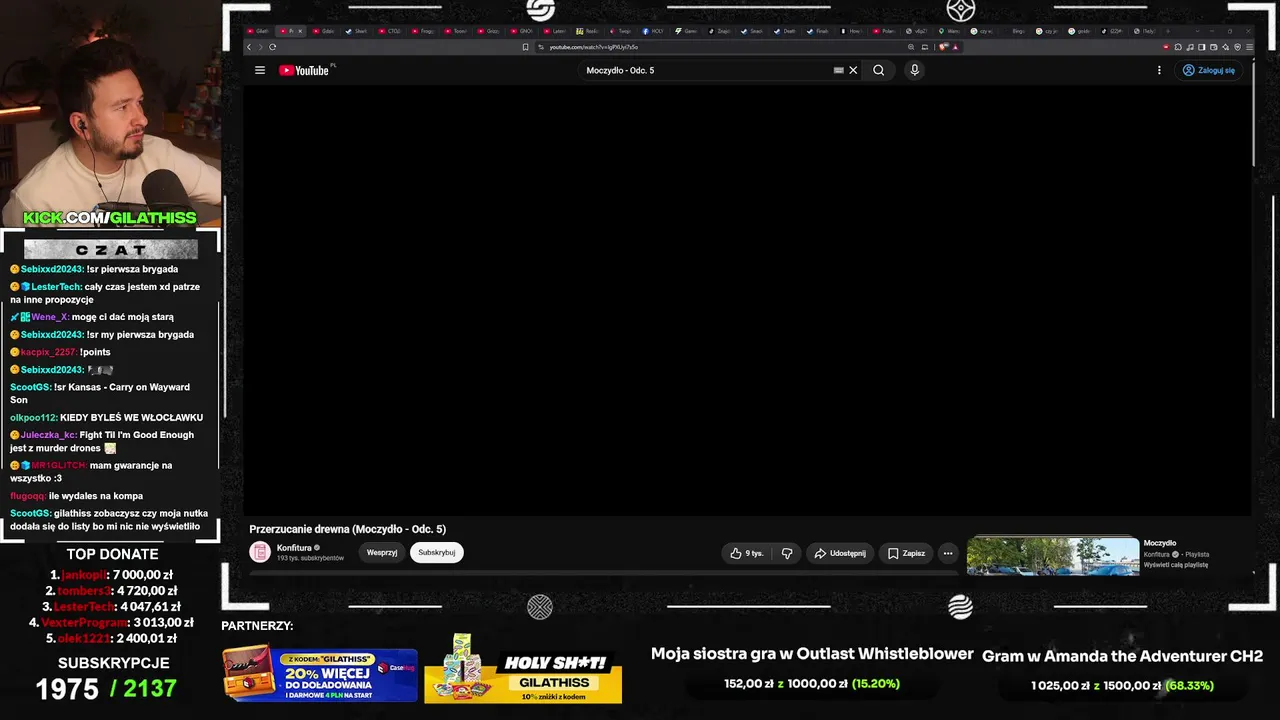This screenshot has width=1280, height=720.
Task: Like the video with thumbs up
Action: coord(747,553)
